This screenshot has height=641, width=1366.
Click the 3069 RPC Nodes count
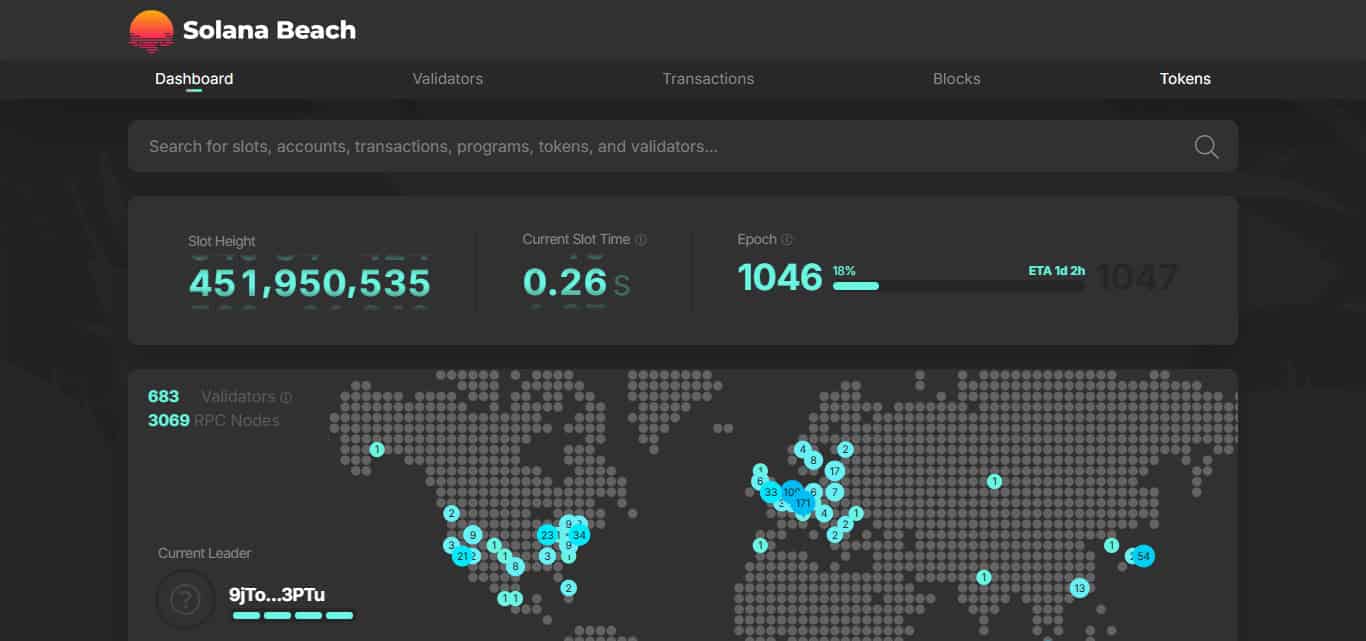pos(169,420)
